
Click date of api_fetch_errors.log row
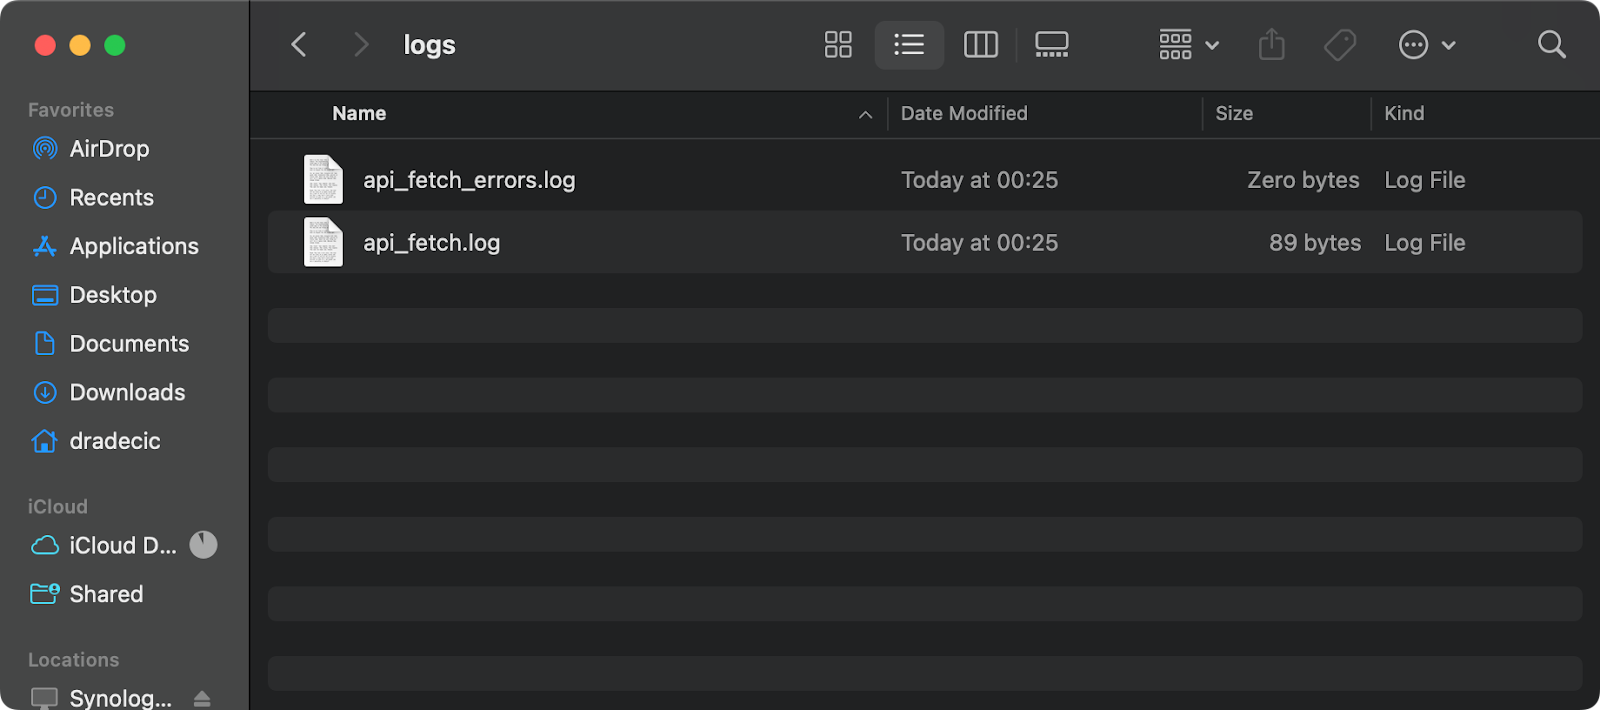(979, 180)
